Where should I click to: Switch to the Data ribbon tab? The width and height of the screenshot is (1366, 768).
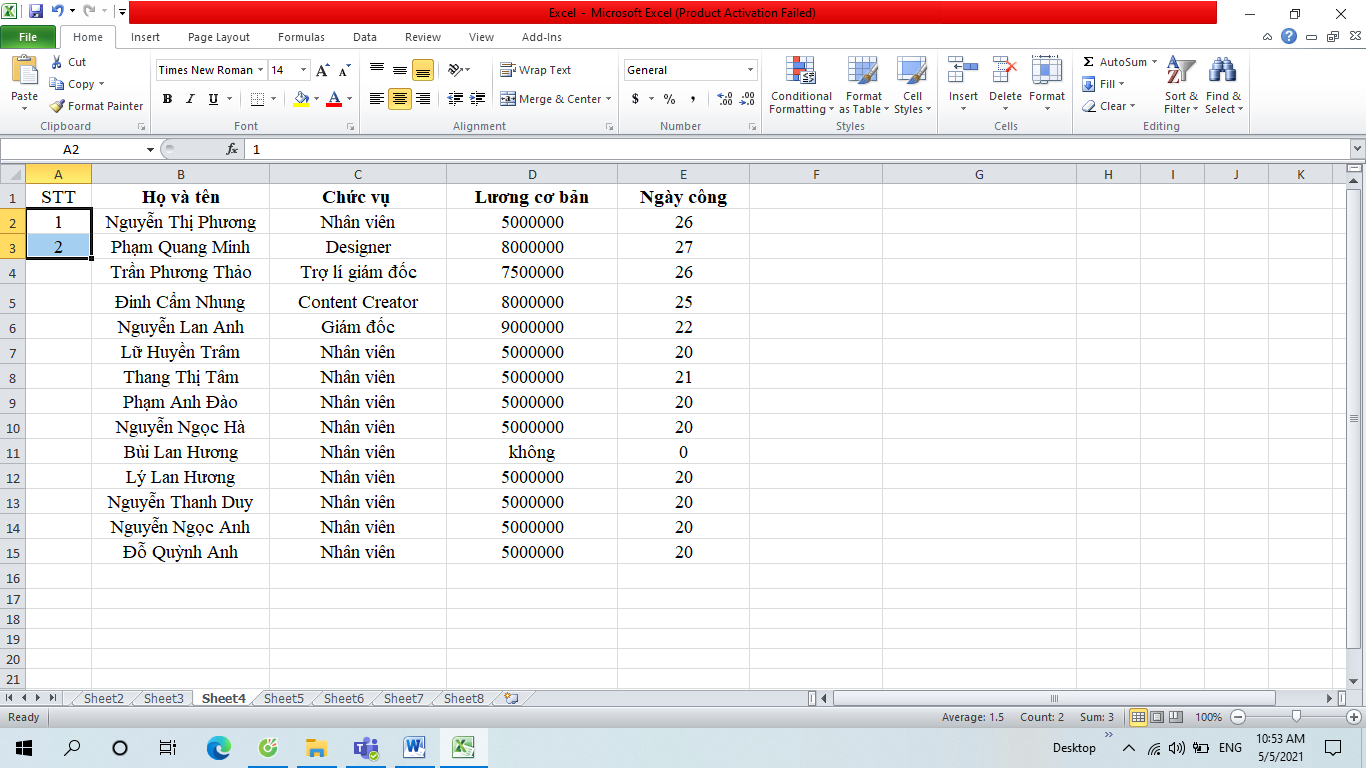coord(365,37)
